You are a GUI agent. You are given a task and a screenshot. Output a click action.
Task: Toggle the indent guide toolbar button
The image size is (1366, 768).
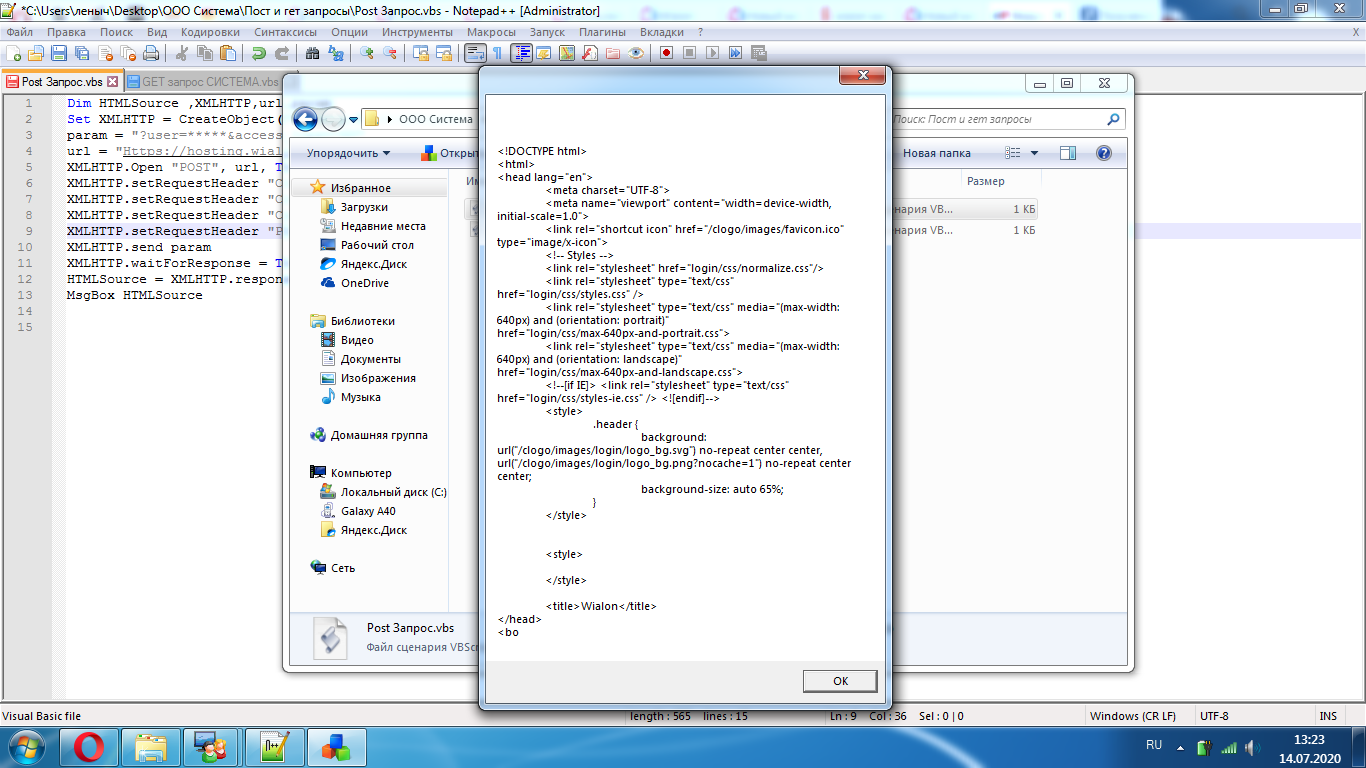pyautogui.click(x=521, y=53)
